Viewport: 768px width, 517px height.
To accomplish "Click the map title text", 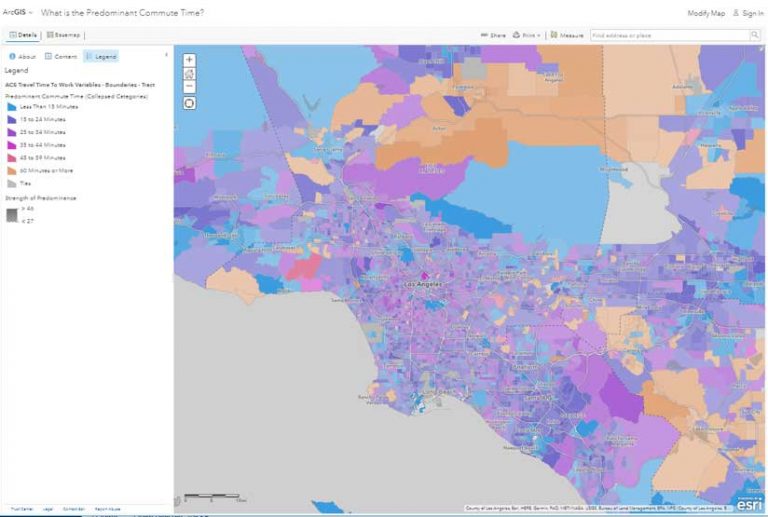I will pyautogui.click(x=122, y=13).
